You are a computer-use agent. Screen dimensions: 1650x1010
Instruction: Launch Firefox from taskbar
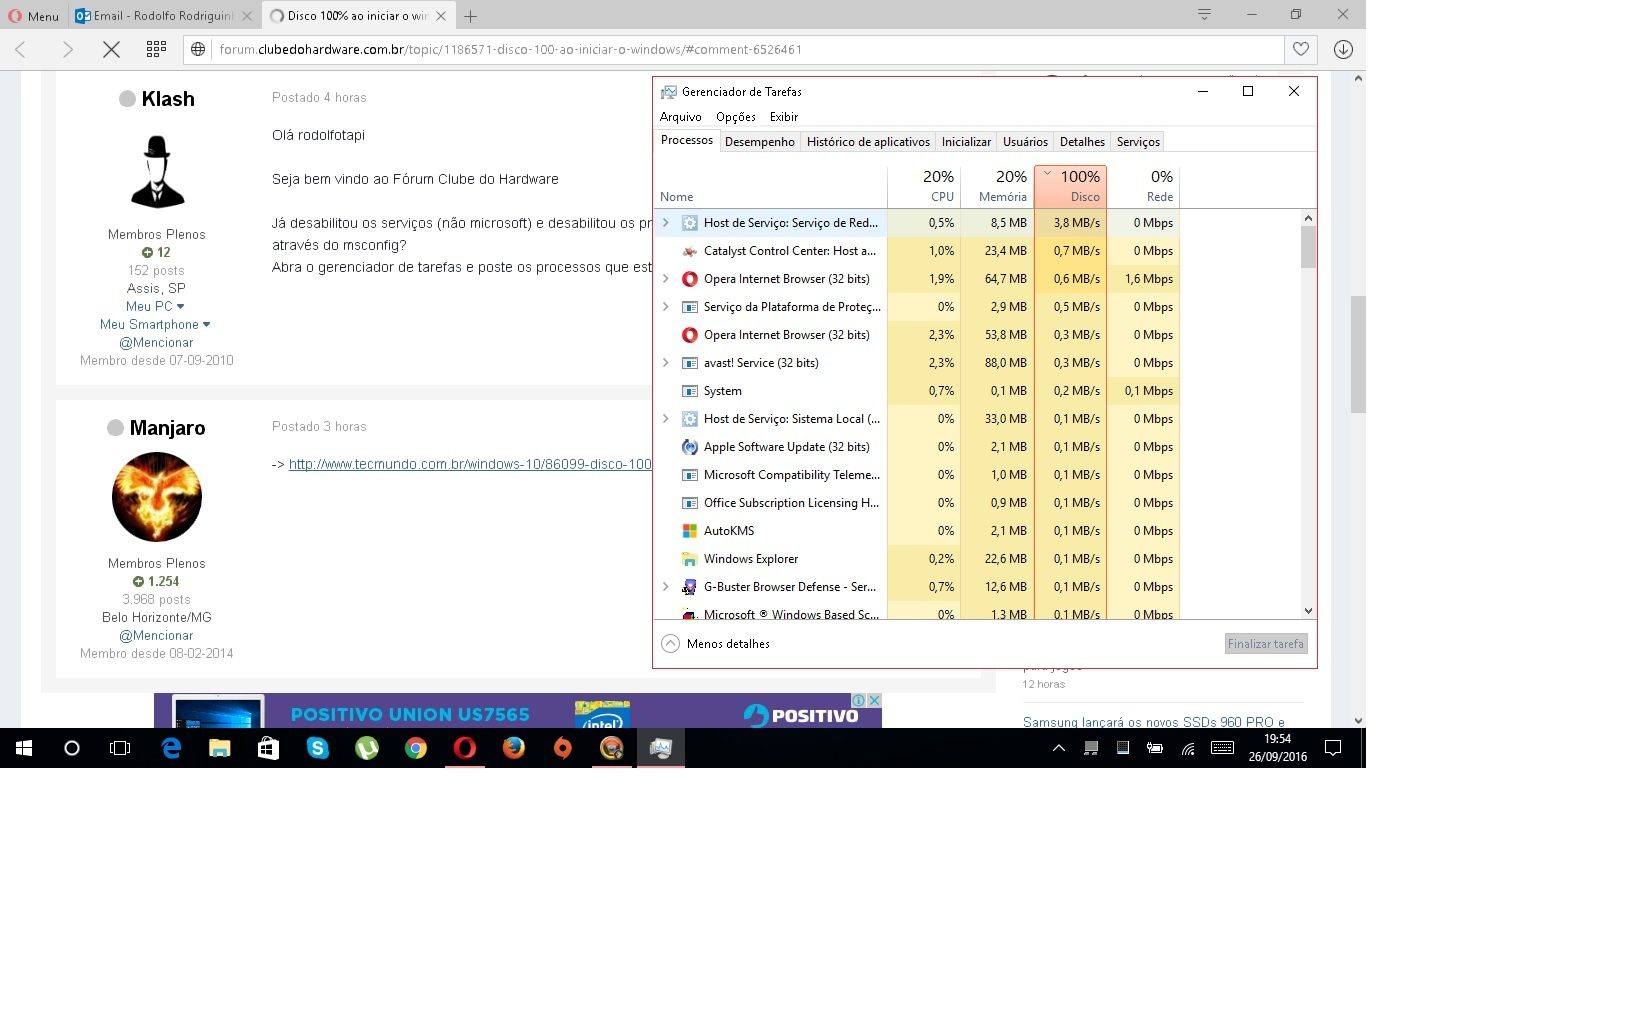(514, 748)
